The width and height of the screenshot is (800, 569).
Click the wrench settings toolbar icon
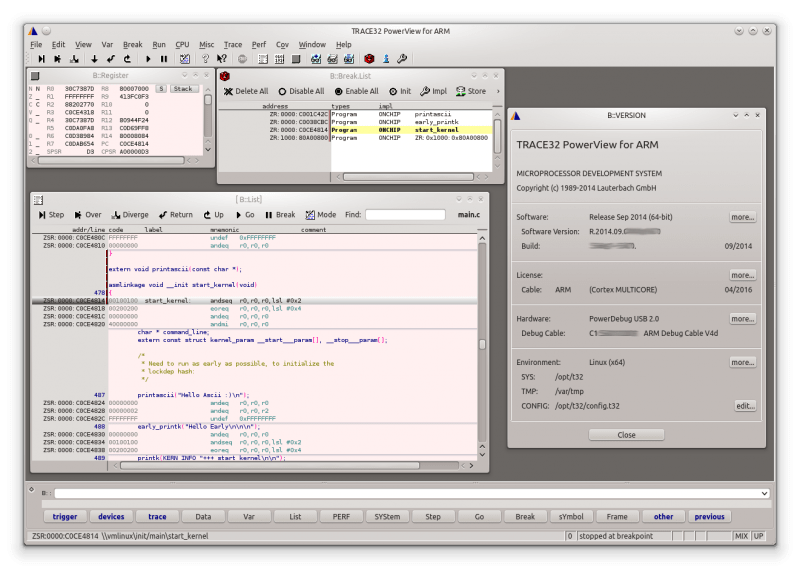coord(402,59)
